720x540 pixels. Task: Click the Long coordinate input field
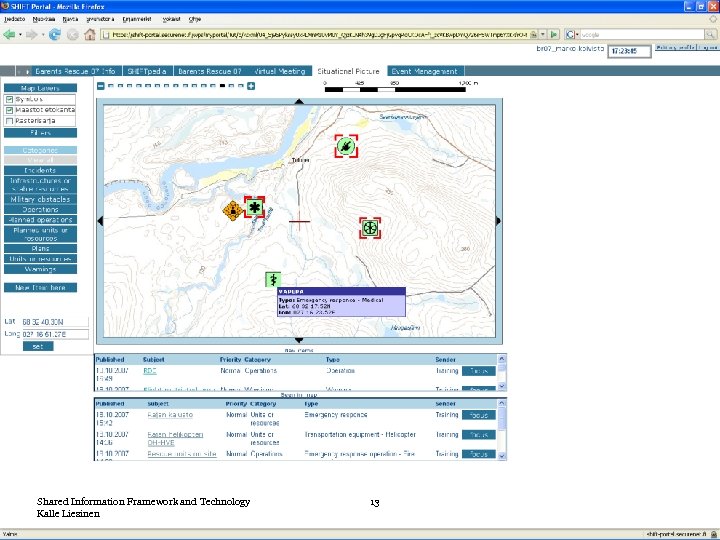click(x=55, y=334)
